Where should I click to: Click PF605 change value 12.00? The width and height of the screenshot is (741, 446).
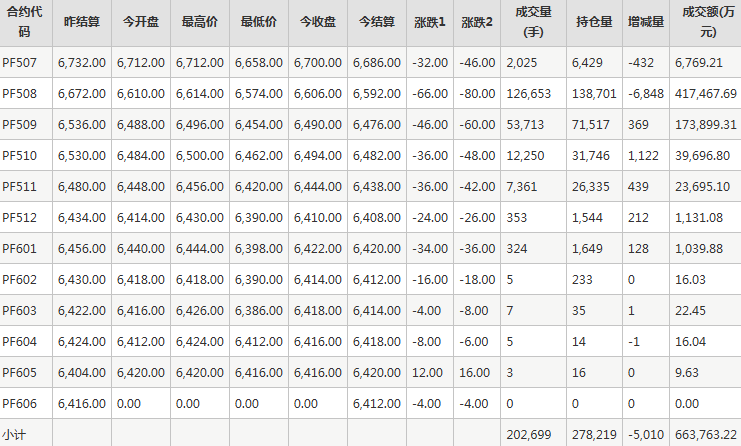[x=427, y=372]
